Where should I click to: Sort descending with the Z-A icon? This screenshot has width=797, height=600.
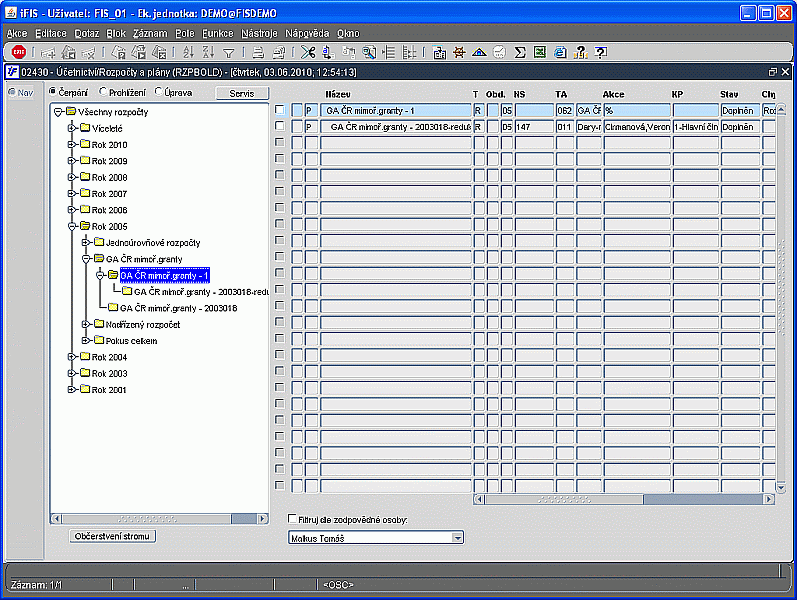[208, 52]
